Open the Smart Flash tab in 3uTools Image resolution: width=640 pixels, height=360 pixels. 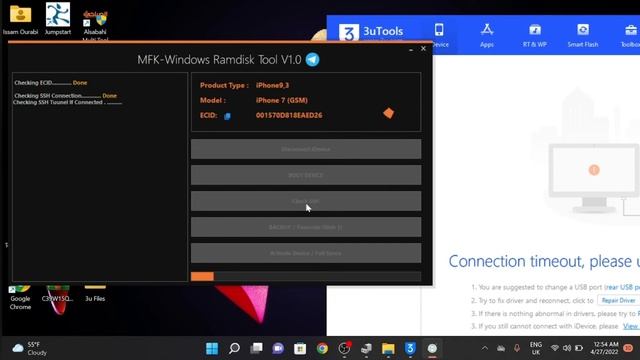pyautogui.click(x=583, y=35)
